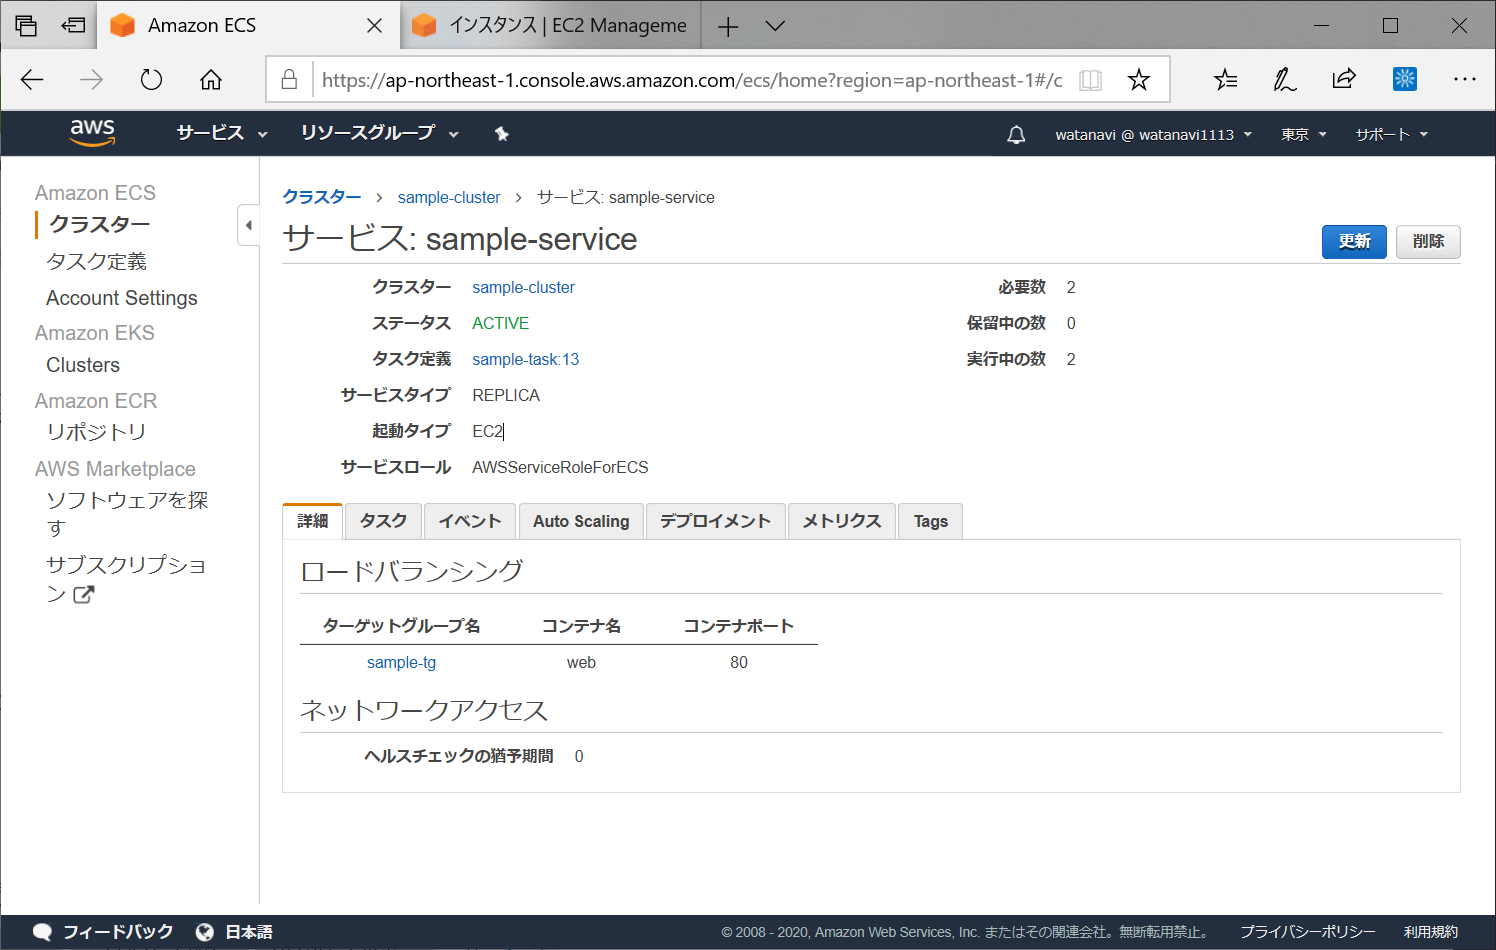Click the browser address bar URL
1496x950 pixels.
coord(692,80)
